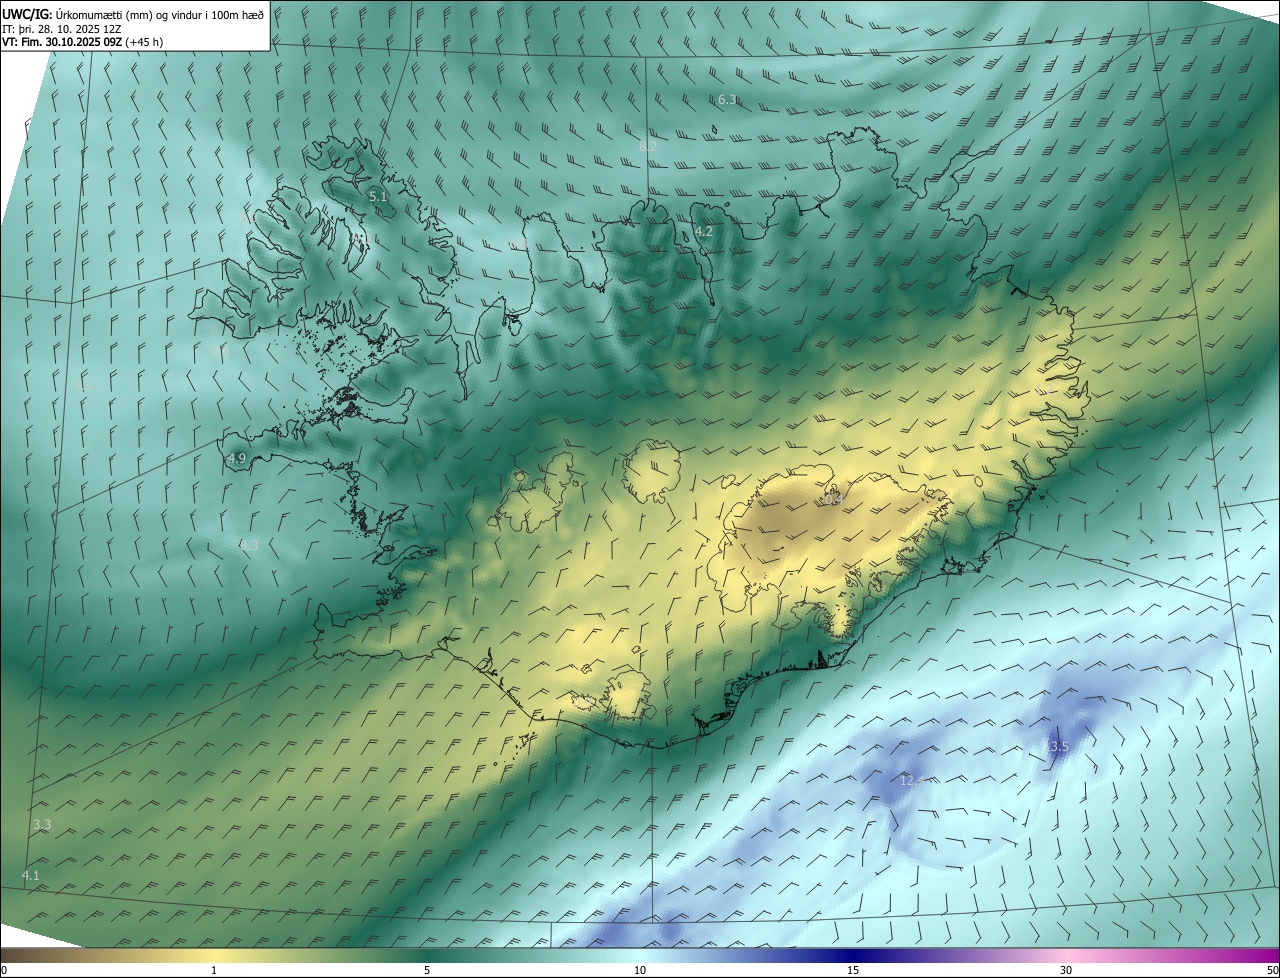This screenshot has height=978, width=1280.
Task: Click the colorbar tick label 50
Action: pyautogui.click(x=1272, y=971)
